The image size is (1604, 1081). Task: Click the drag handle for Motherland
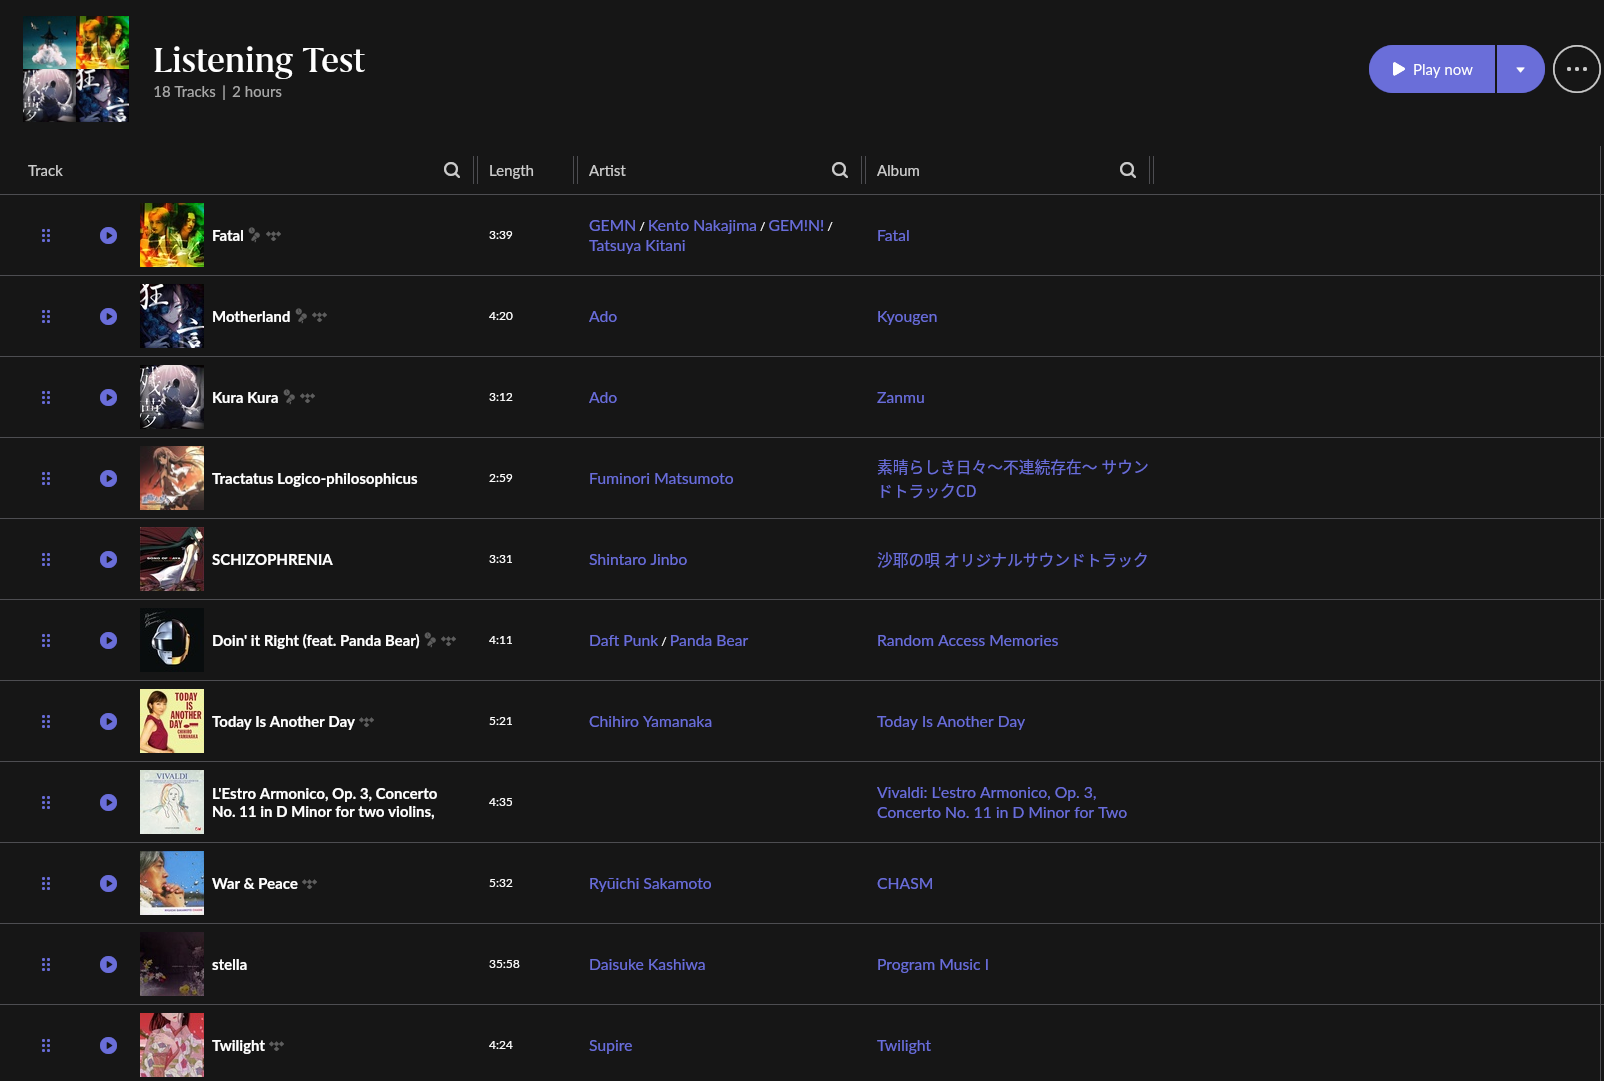pyautogui.click(x=46, y=317)
